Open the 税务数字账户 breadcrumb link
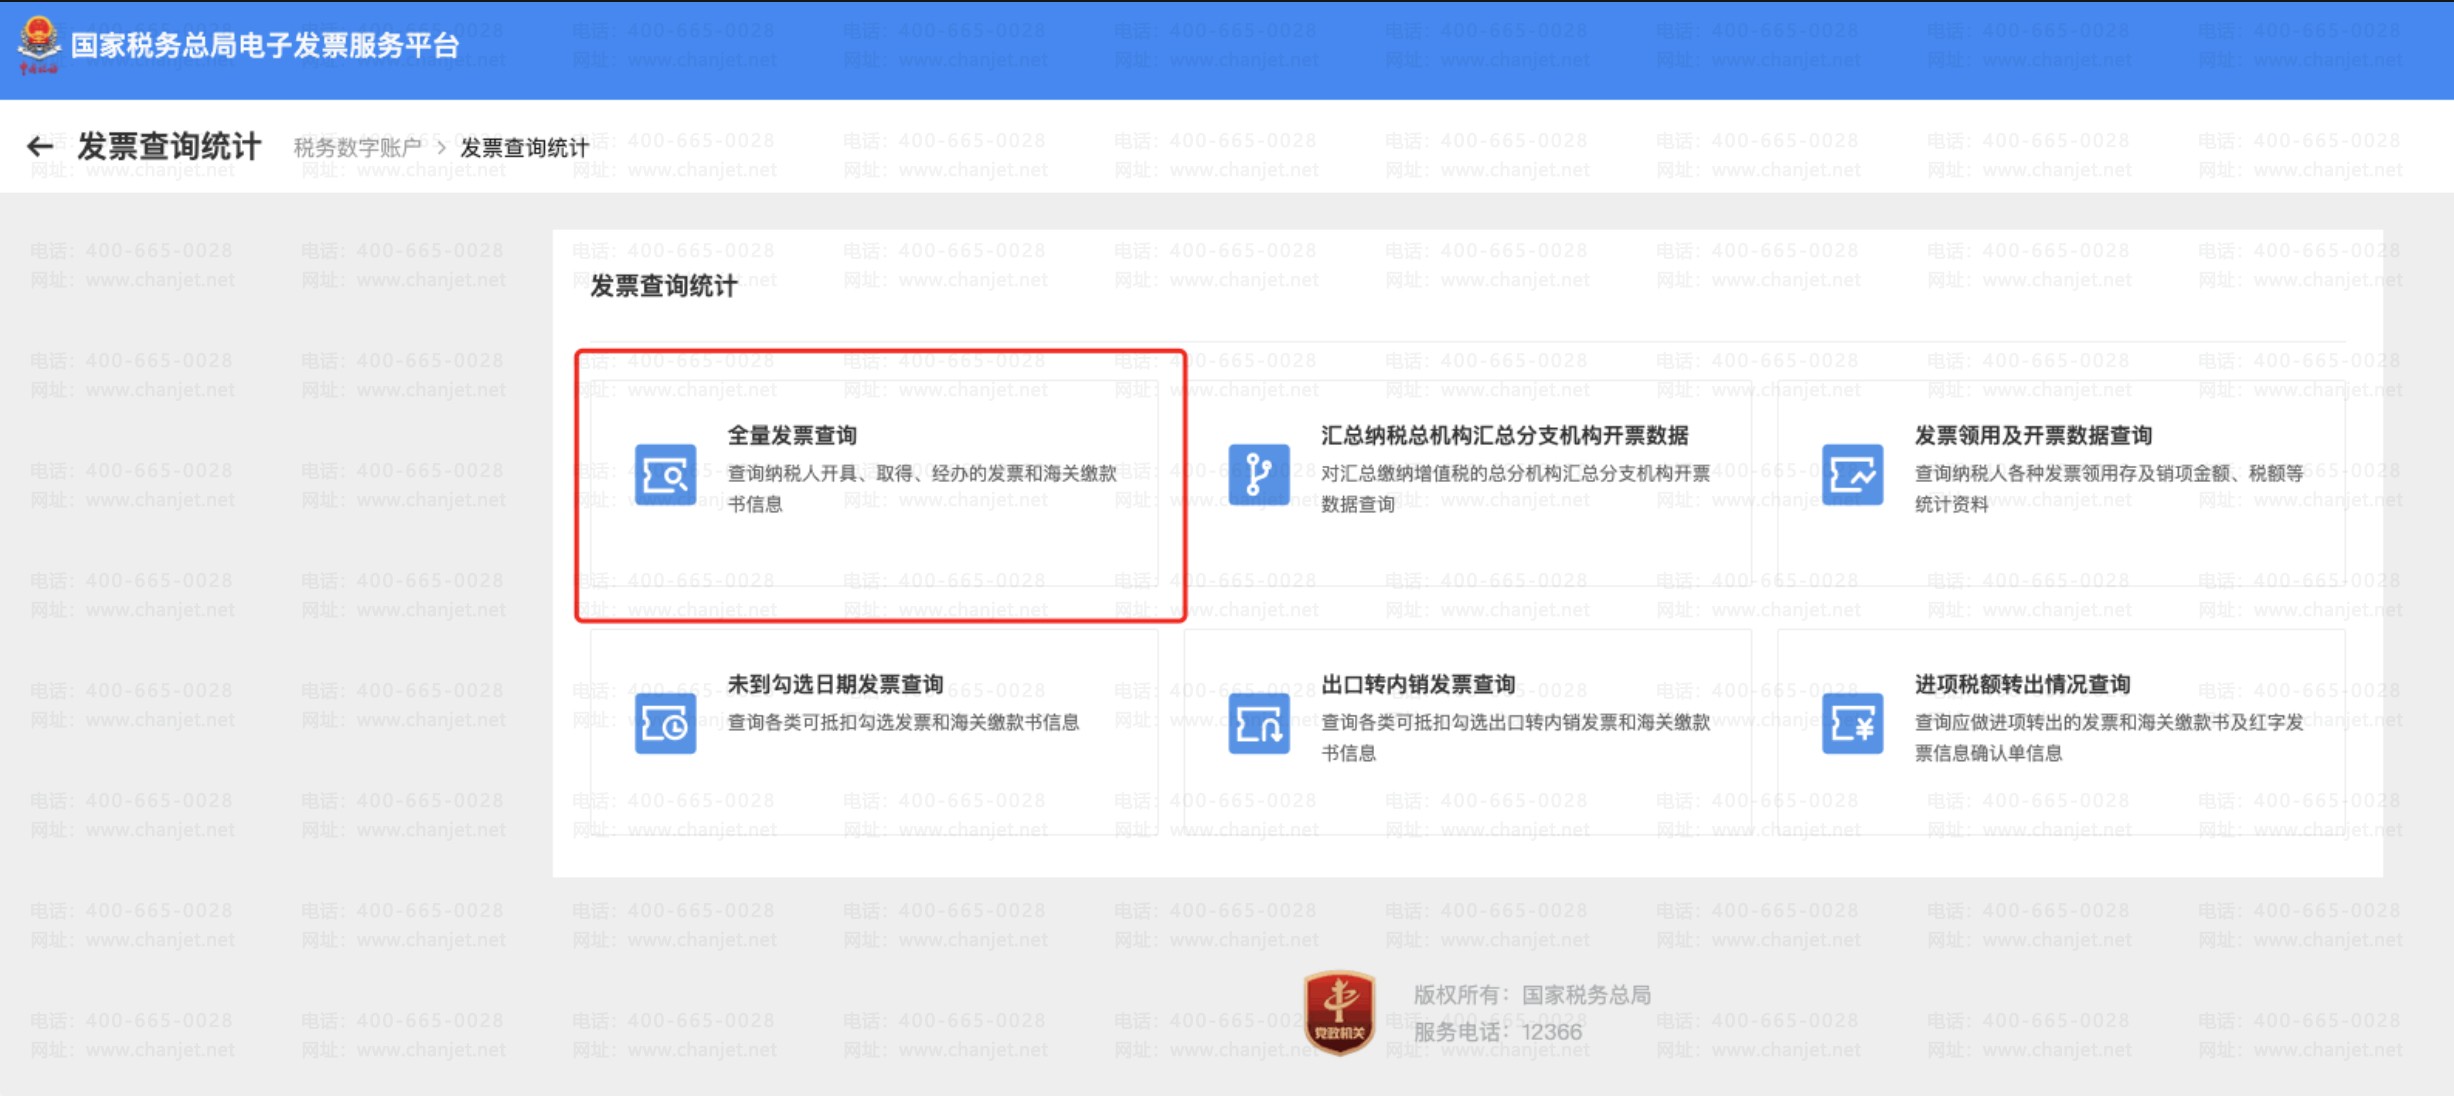Image resolution: width=2454 pixels, height=1096 pixels. click(x=357, y=148)
